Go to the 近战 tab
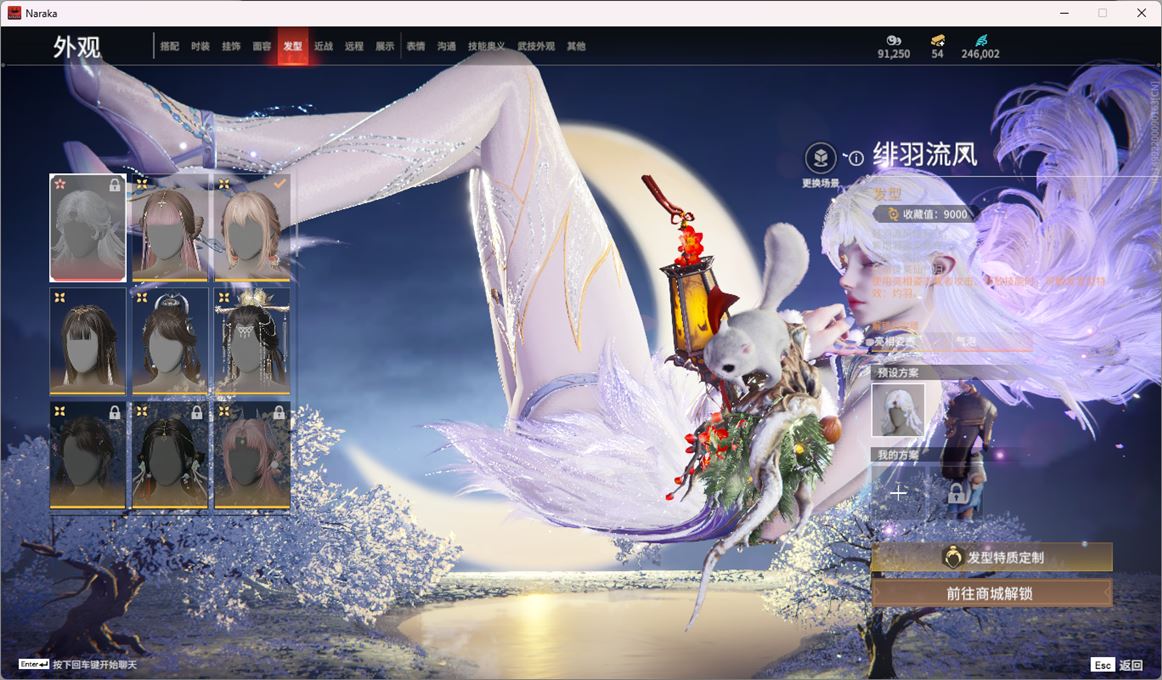1162x680 pixels. point(323,46)
